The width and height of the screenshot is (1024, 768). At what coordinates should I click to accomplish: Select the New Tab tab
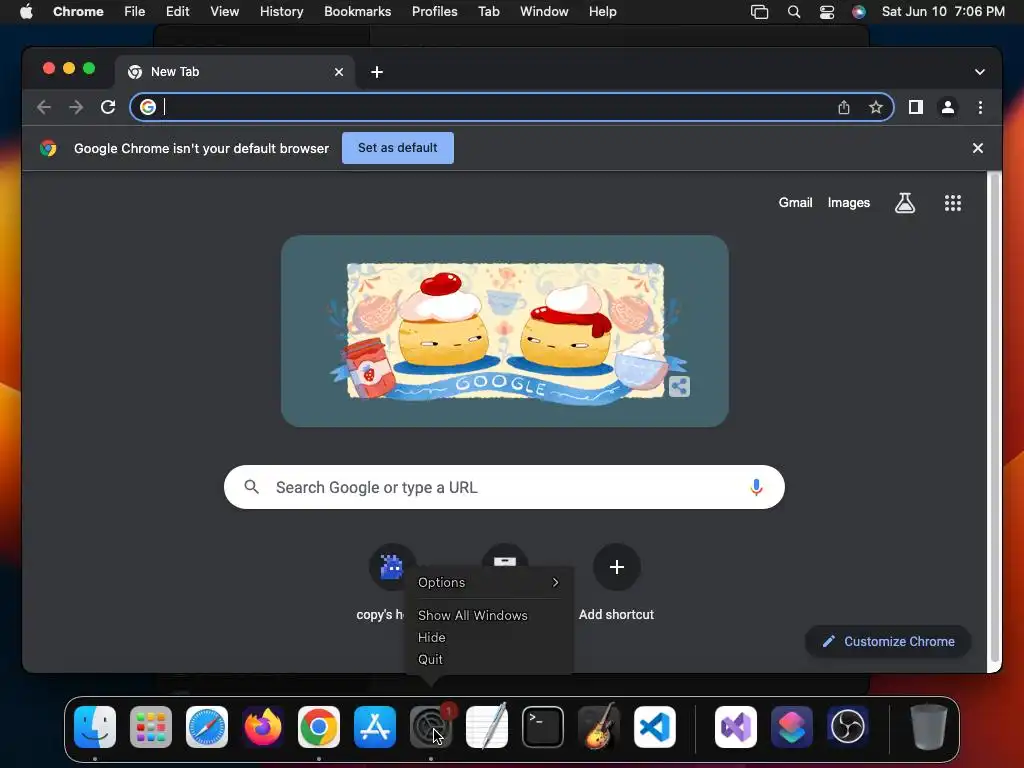point(235,72)
